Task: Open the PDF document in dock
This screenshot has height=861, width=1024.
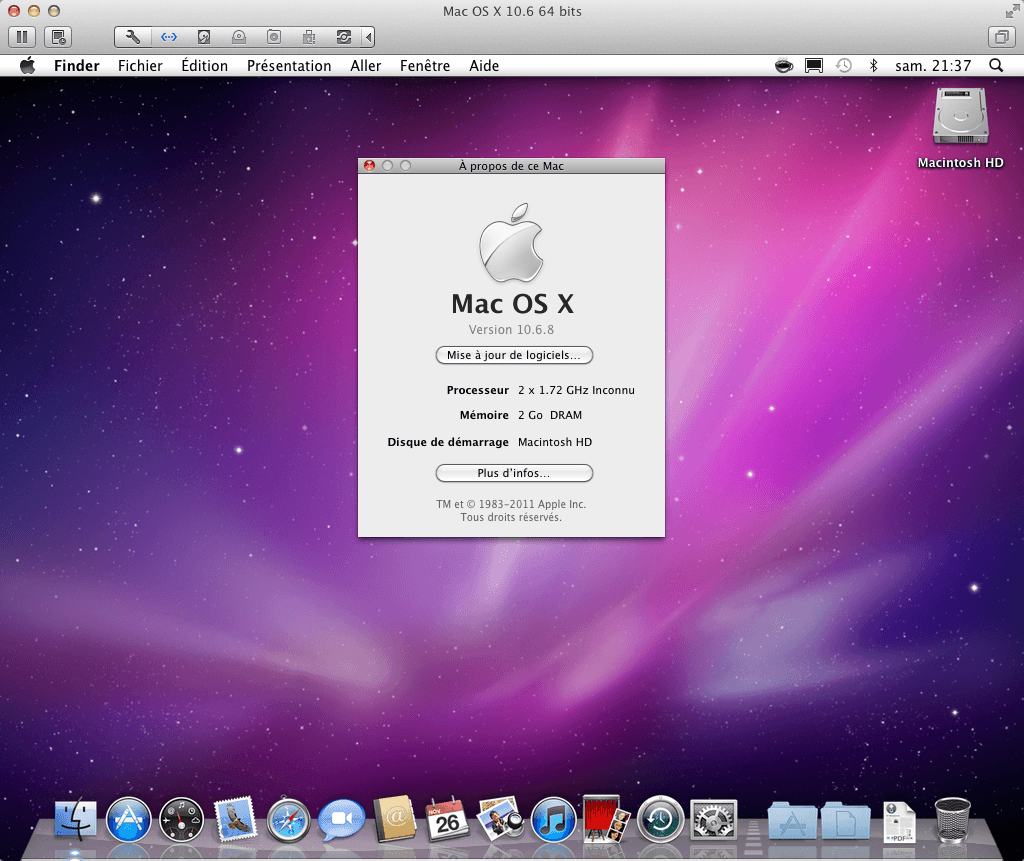Action: (899, 822)
